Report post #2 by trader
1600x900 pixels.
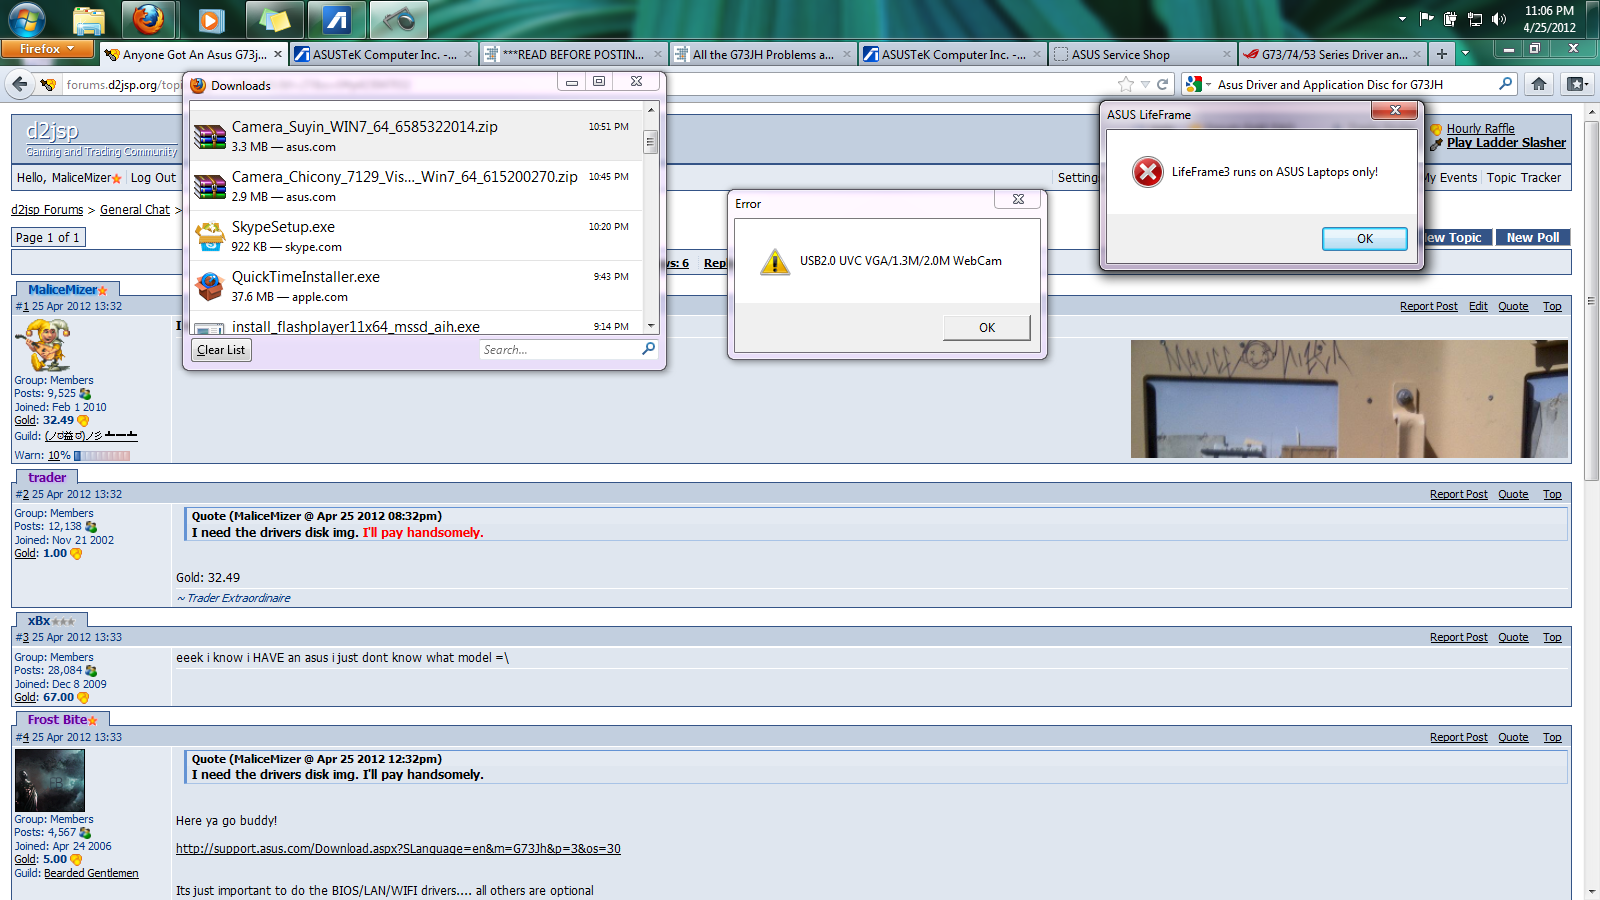1458,495
